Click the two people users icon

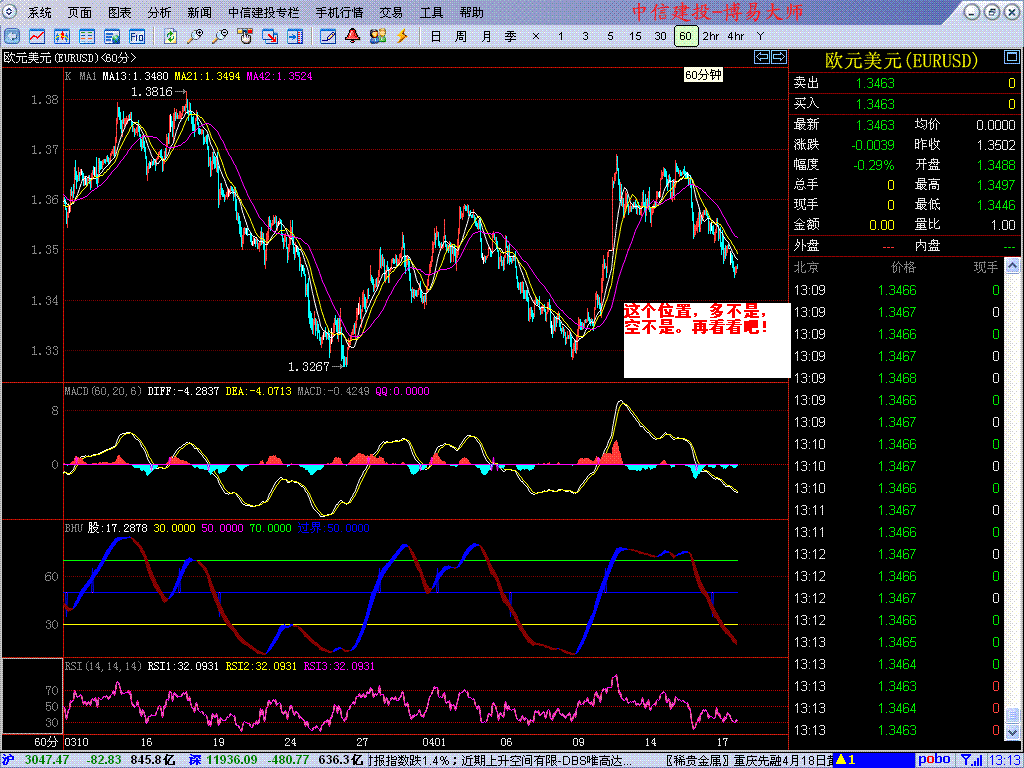(x=377, y=36)
